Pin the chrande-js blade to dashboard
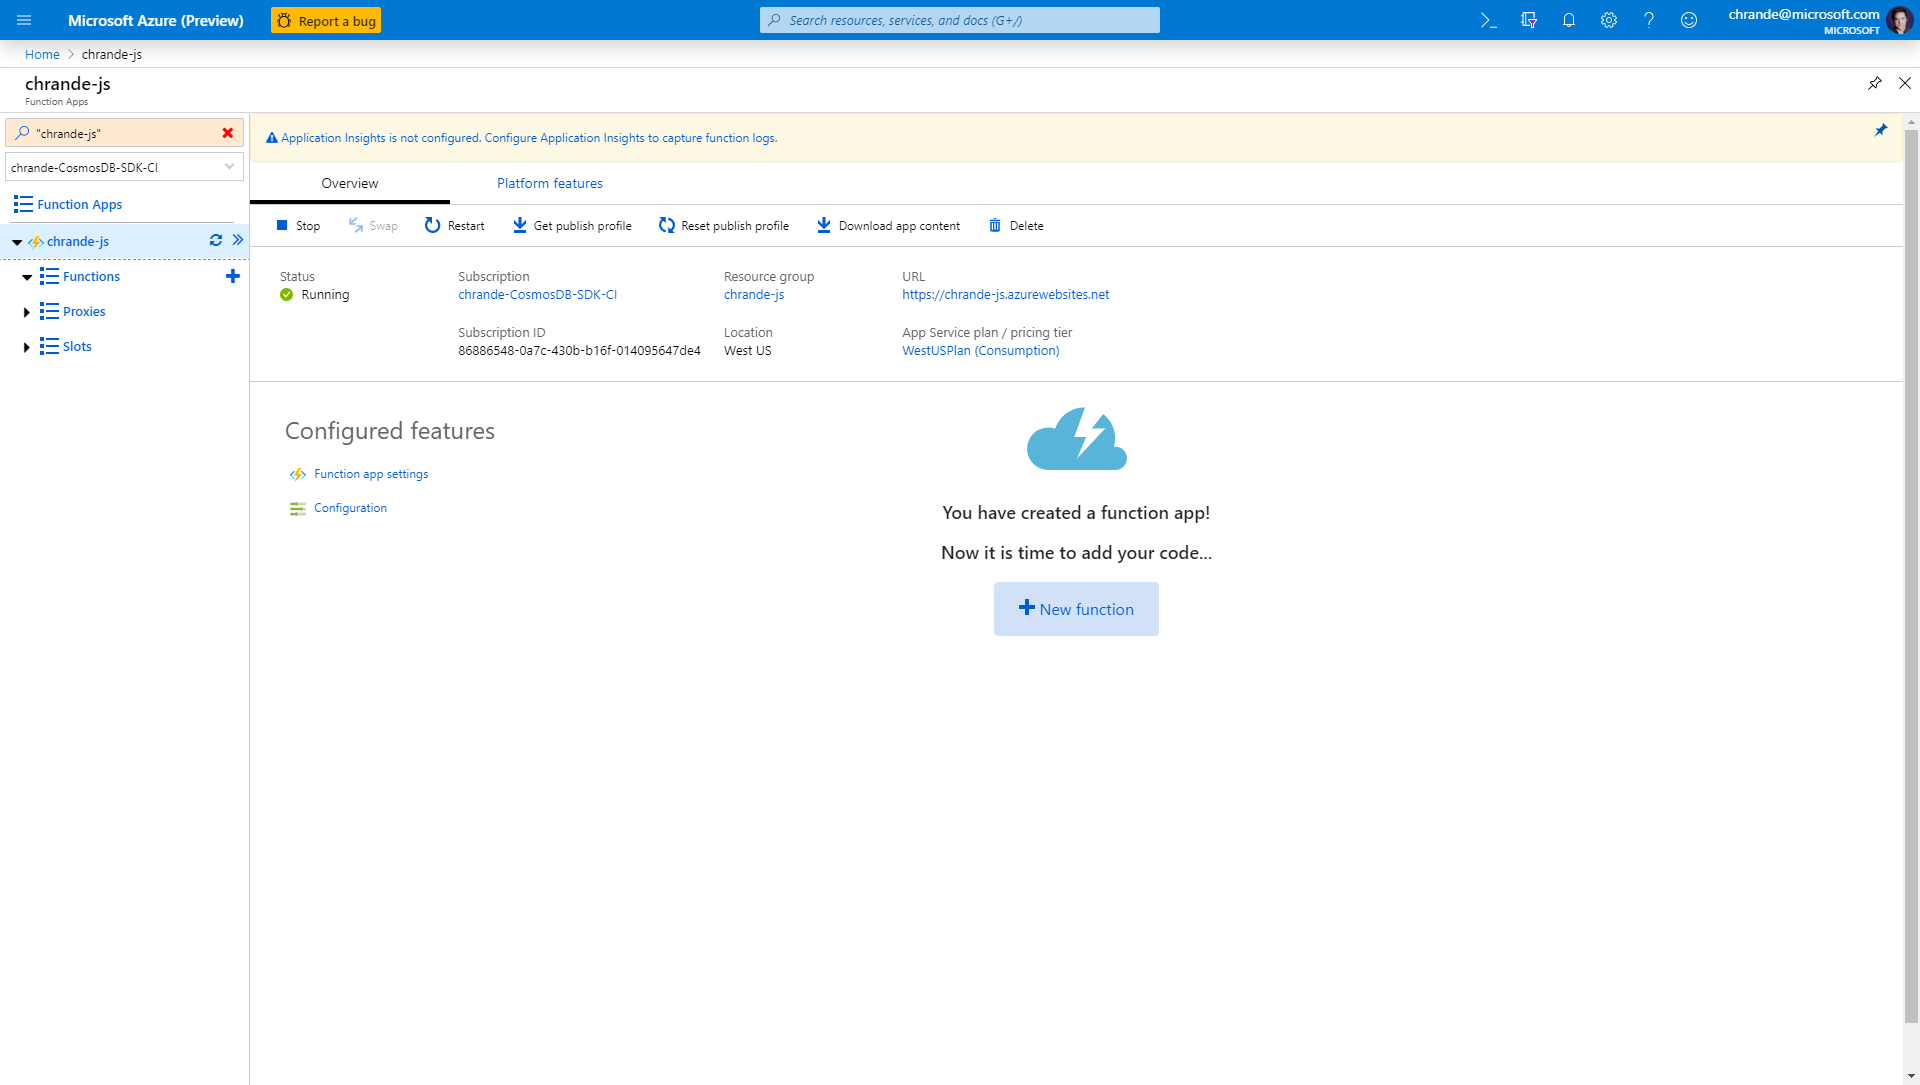 pyautogui.click(x=1875, y=83)
